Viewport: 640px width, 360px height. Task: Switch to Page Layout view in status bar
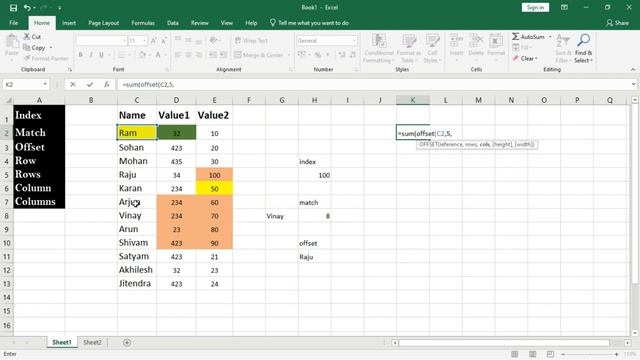coord(532,354)
